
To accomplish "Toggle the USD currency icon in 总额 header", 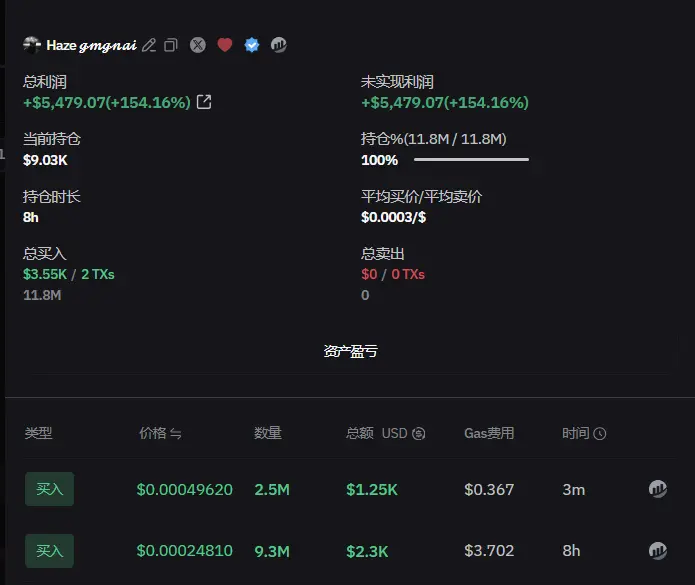I will click(418, 433).
